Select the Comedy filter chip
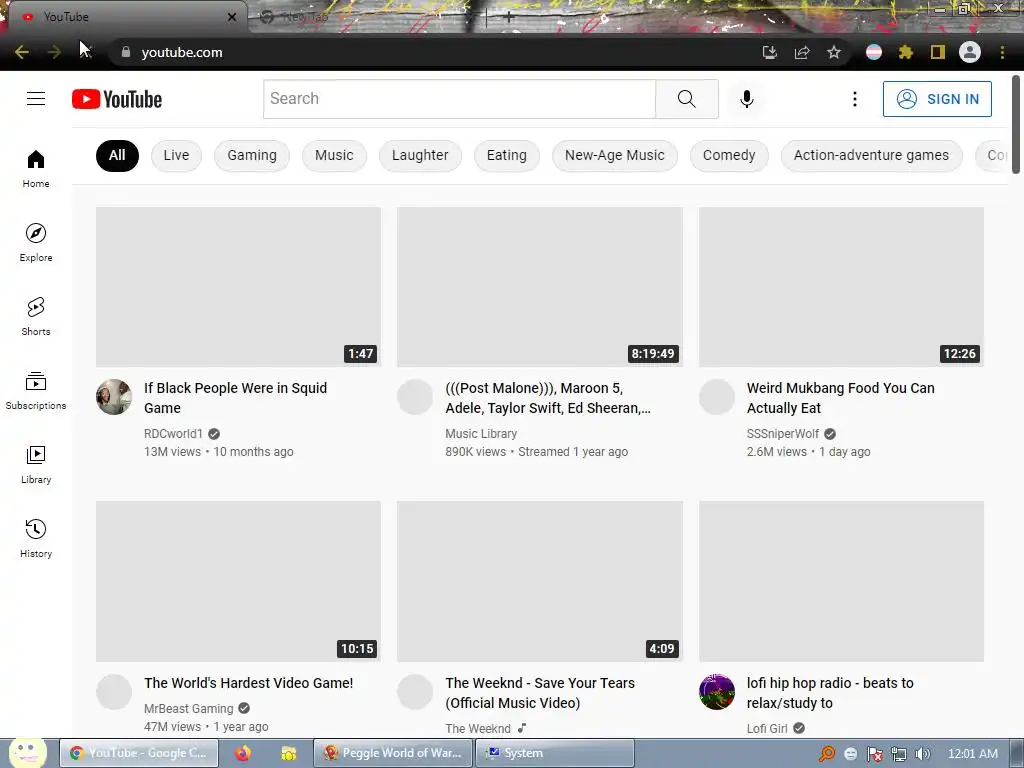1024x768 pixels. [729, 155]
